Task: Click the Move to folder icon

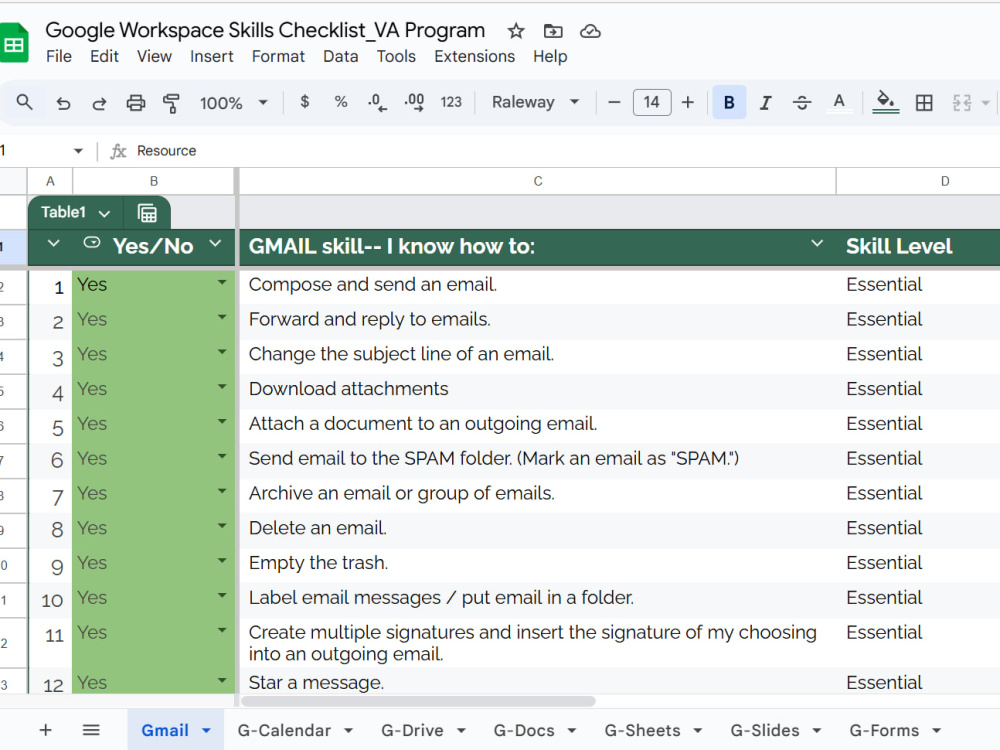Action: [553, 31]
